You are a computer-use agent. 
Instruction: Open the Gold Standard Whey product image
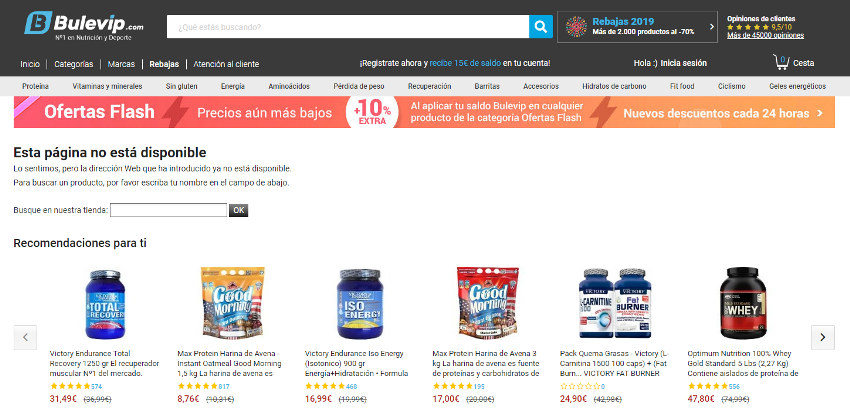coord(743,303)
